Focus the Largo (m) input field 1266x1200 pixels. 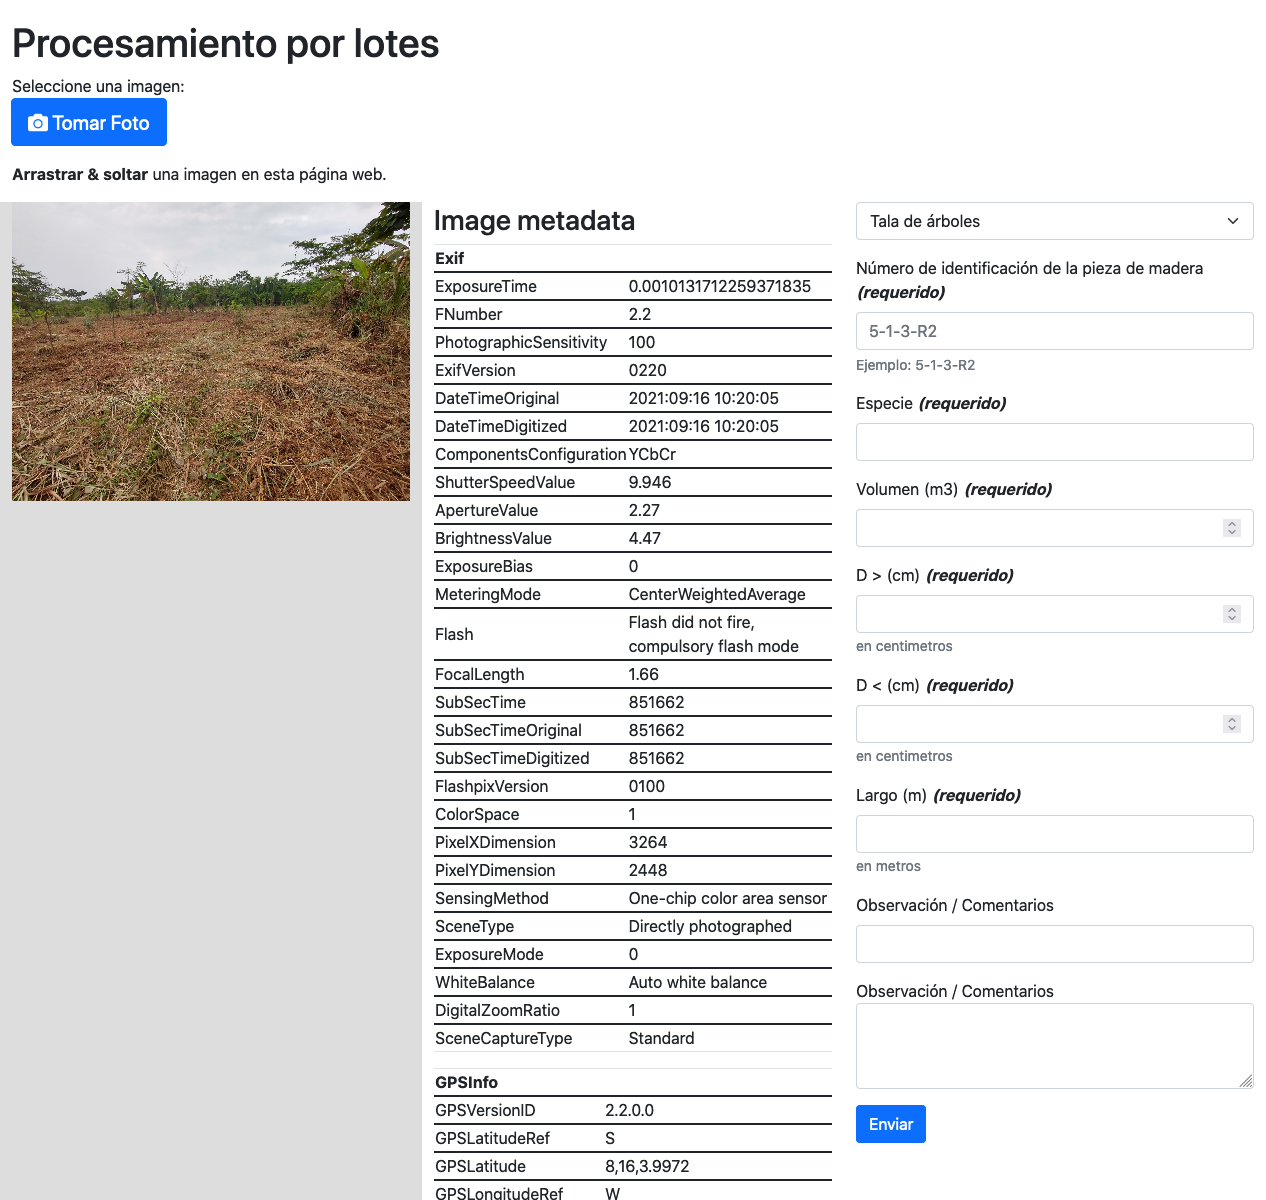tap(1054, 834)
